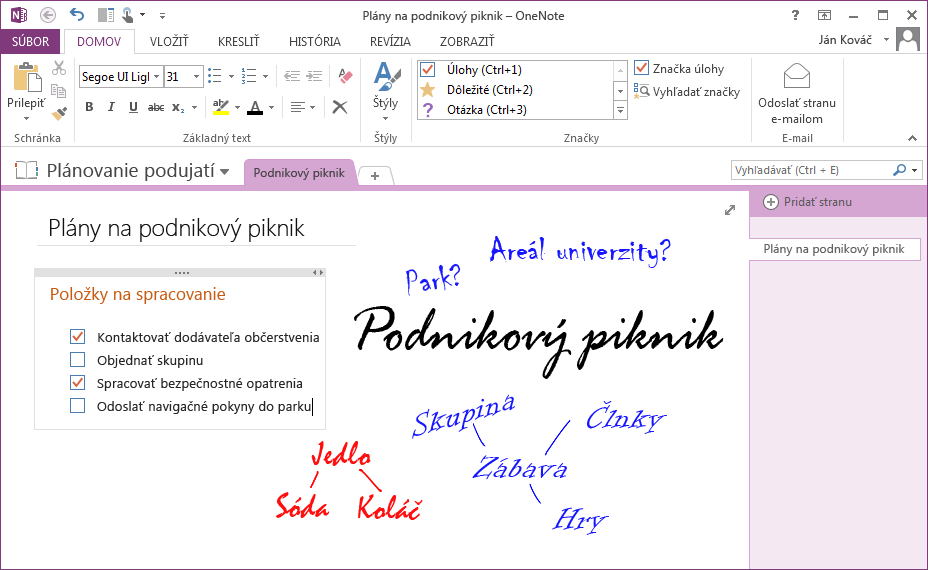Screen dimensions: 928x570
Task: Clear all formatting with eraser icon
Action: coord(345,76)
